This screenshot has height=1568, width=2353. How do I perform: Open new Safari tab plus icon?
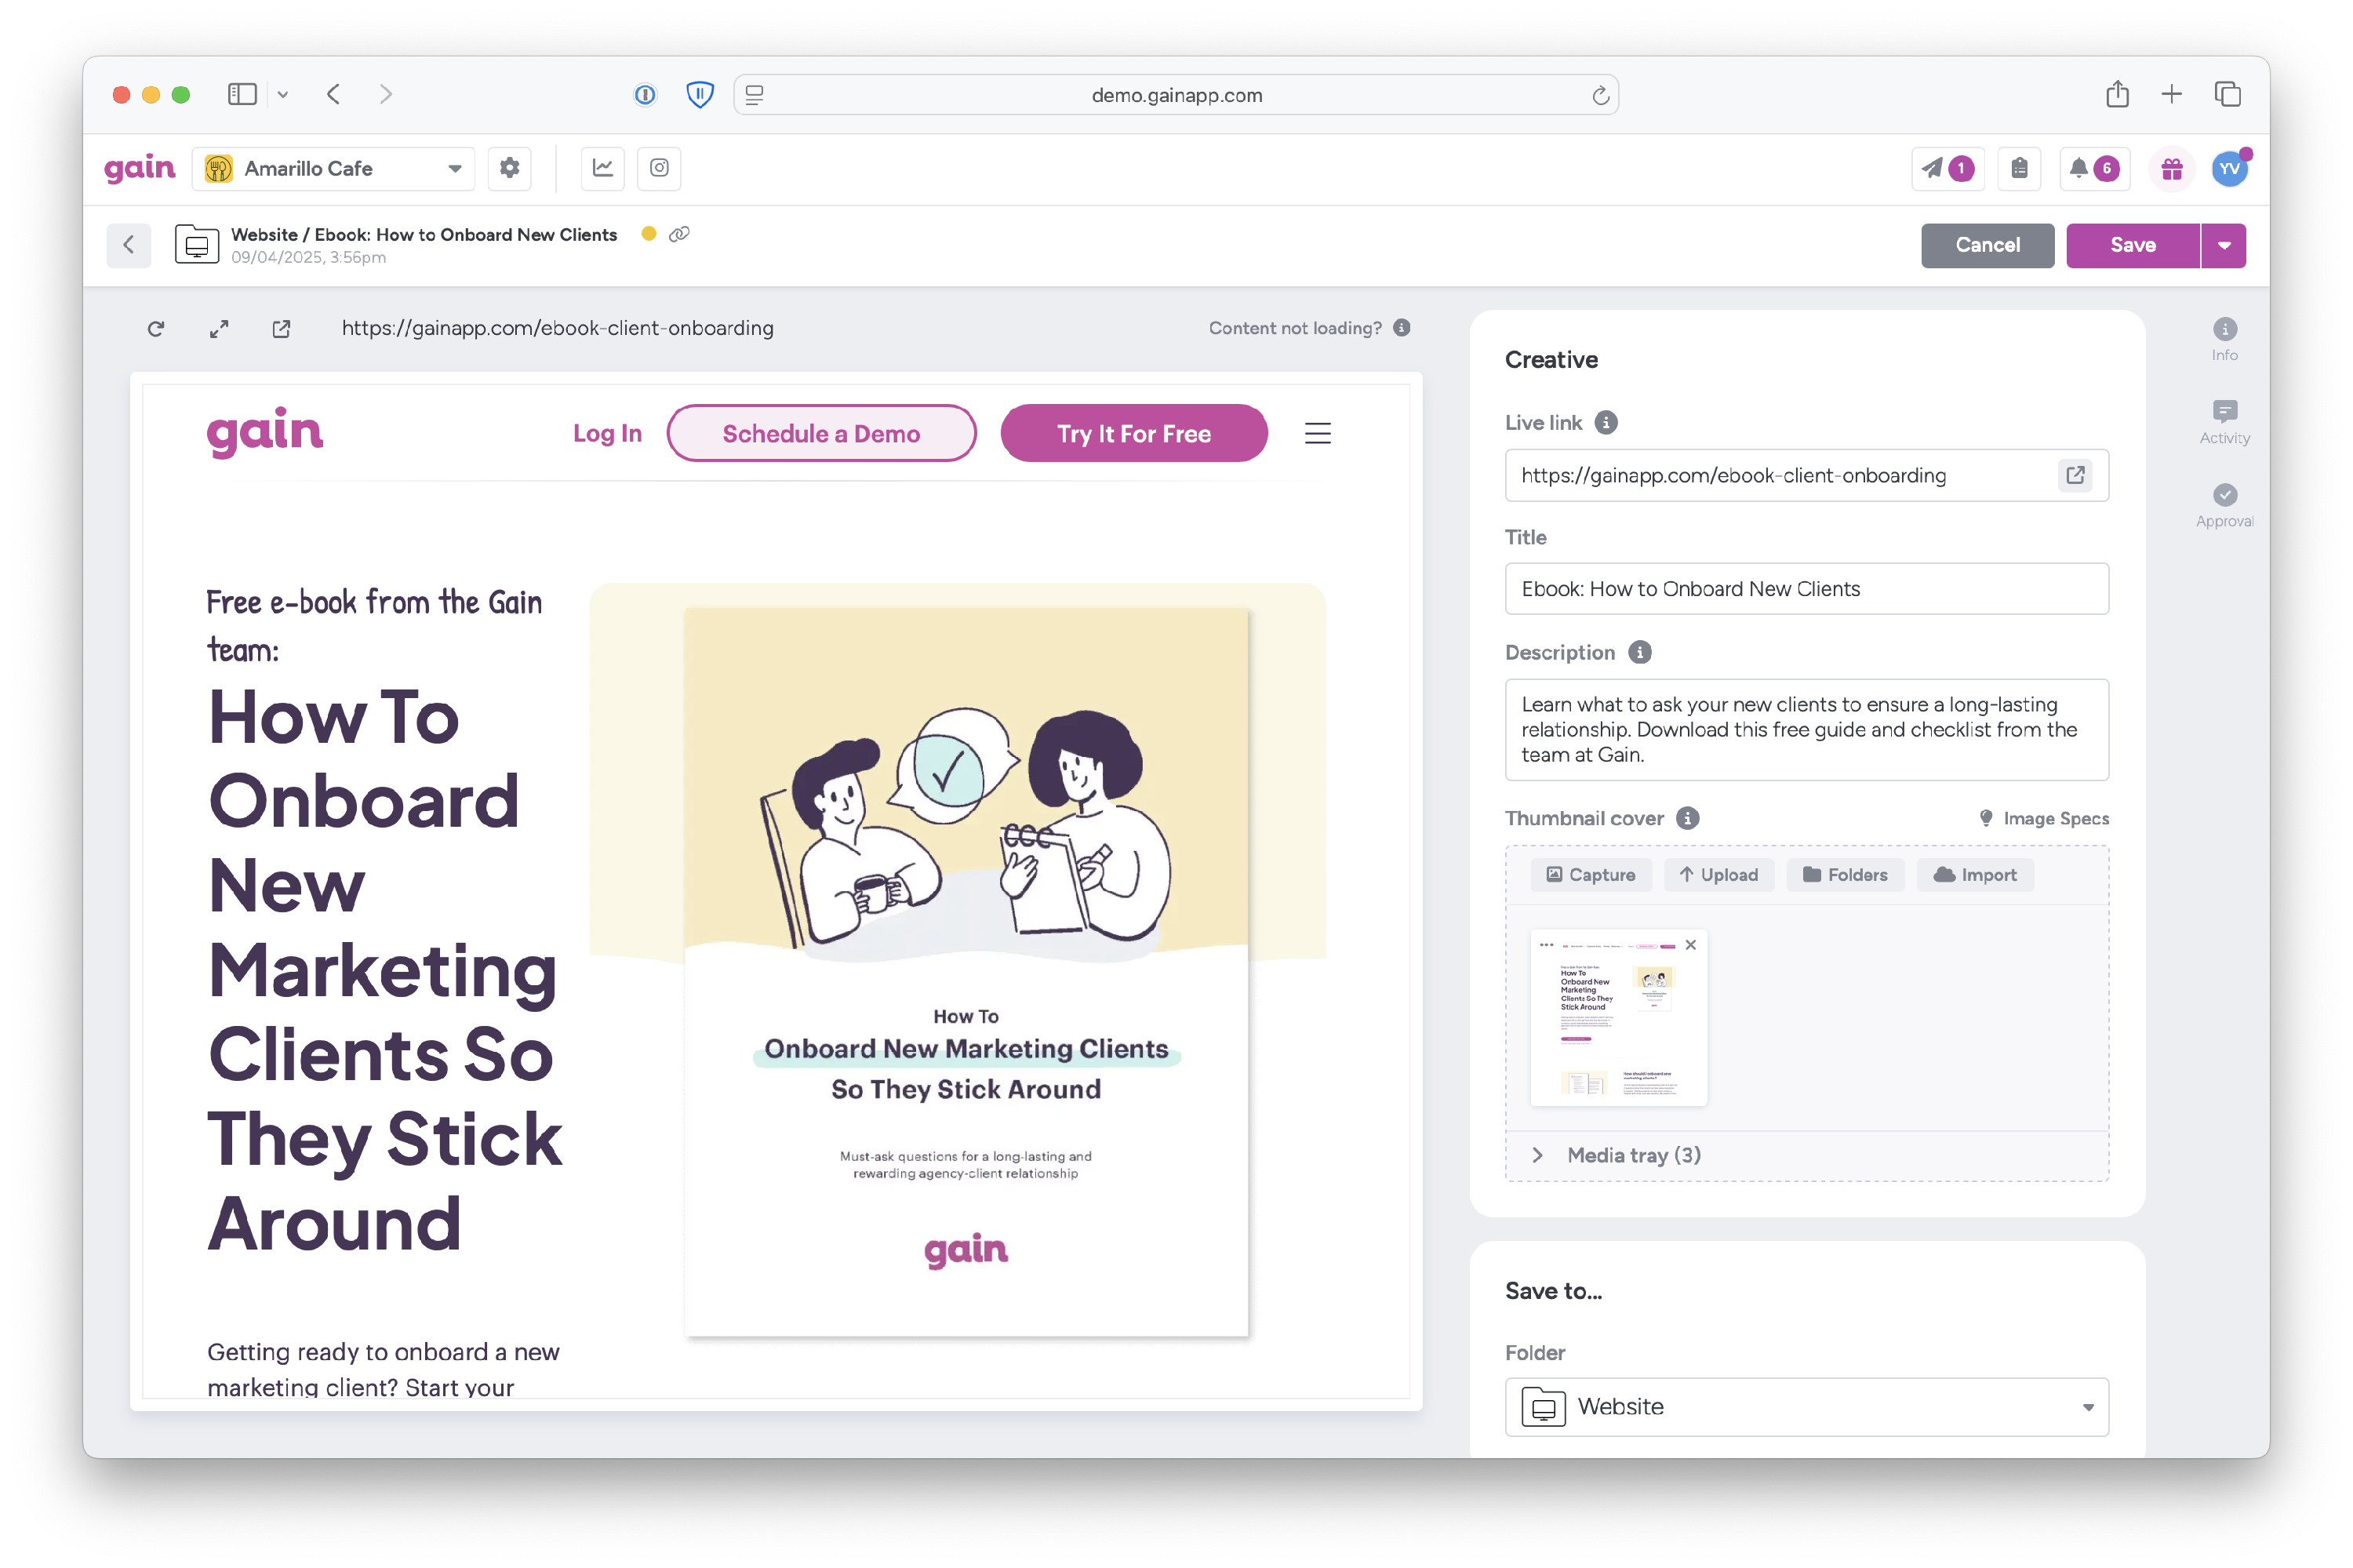pyautogui.click(x=2171, y=94)
